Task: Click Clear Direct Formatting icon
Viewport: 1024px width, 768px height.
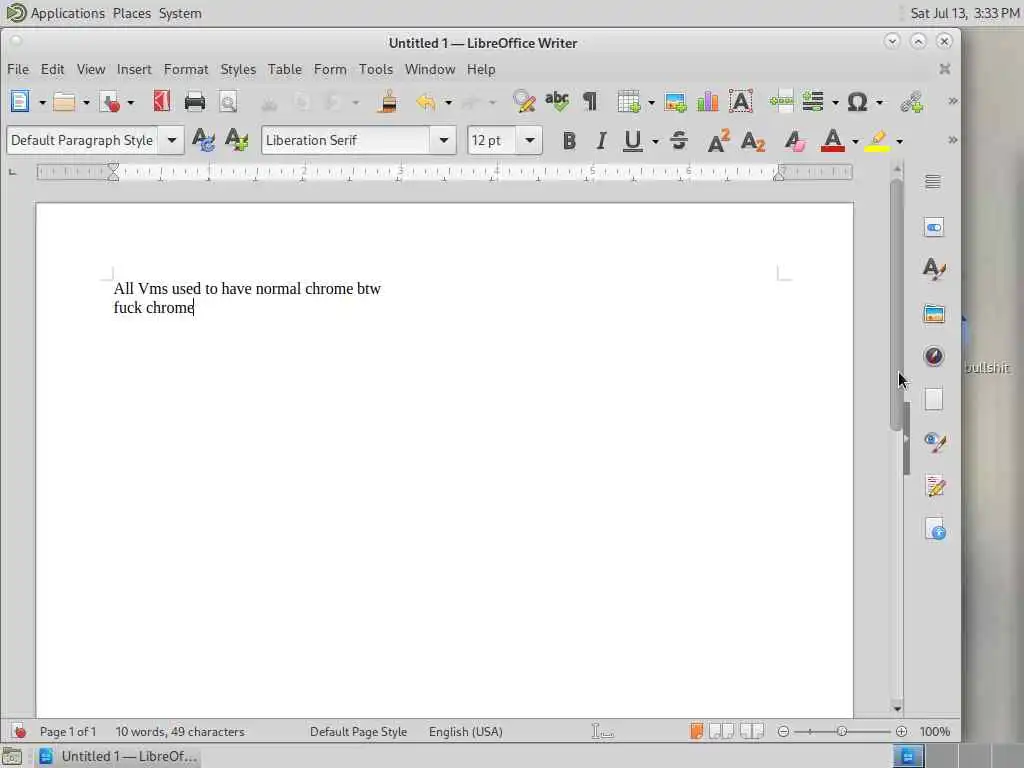Action: coord(795,140)
